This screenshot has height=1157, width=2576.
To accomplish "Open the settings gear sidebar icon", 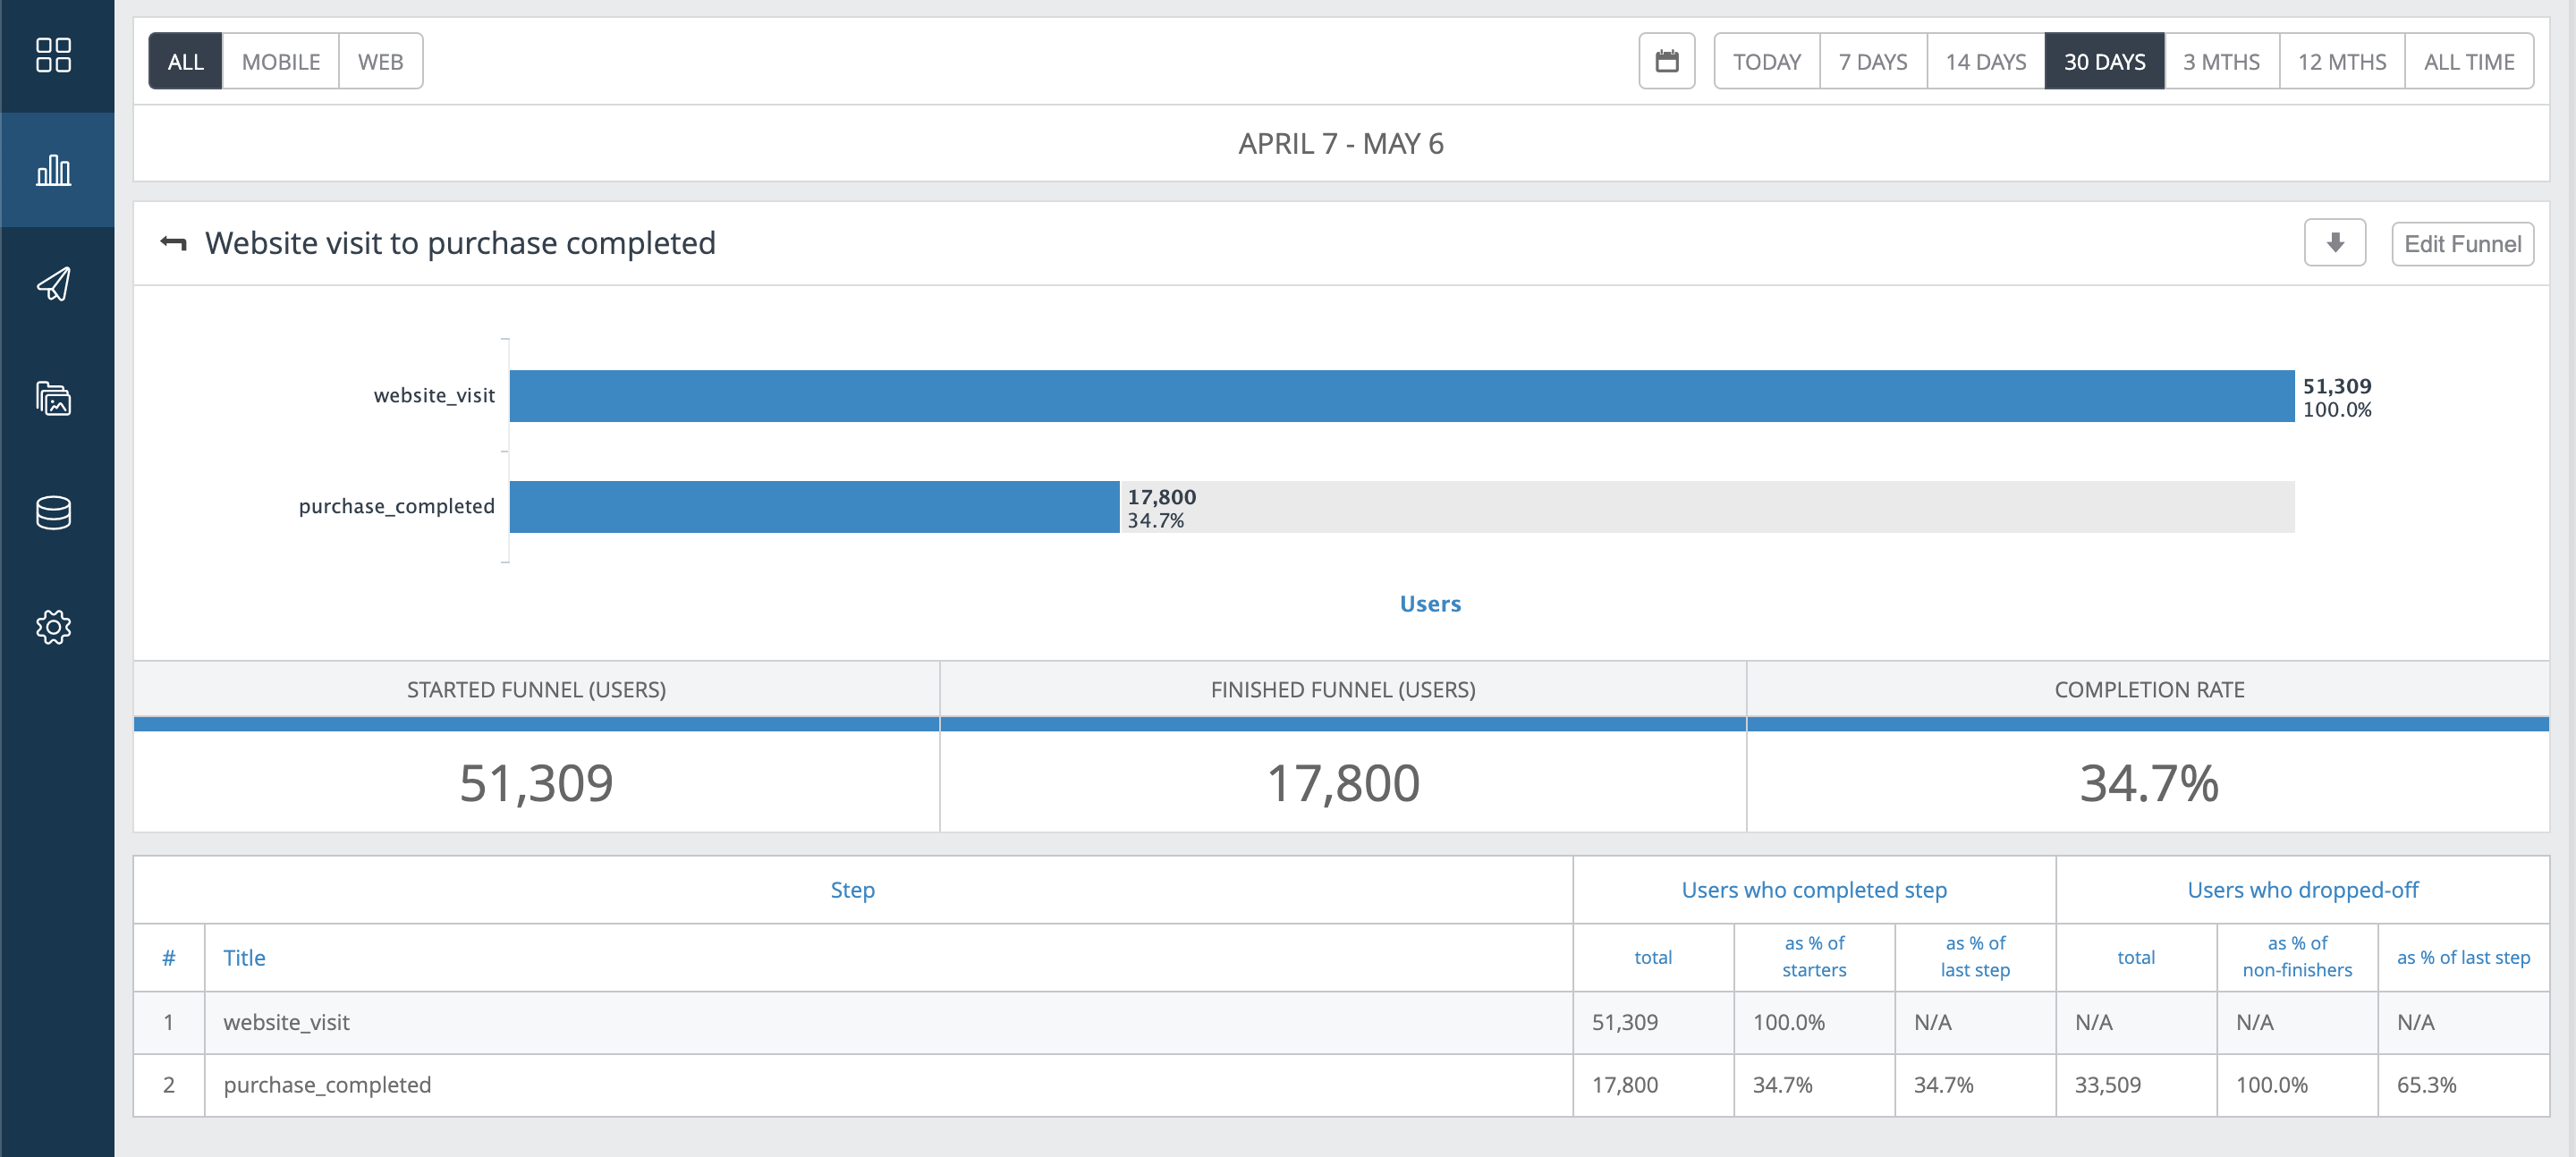I will click(x=54, y=627).
